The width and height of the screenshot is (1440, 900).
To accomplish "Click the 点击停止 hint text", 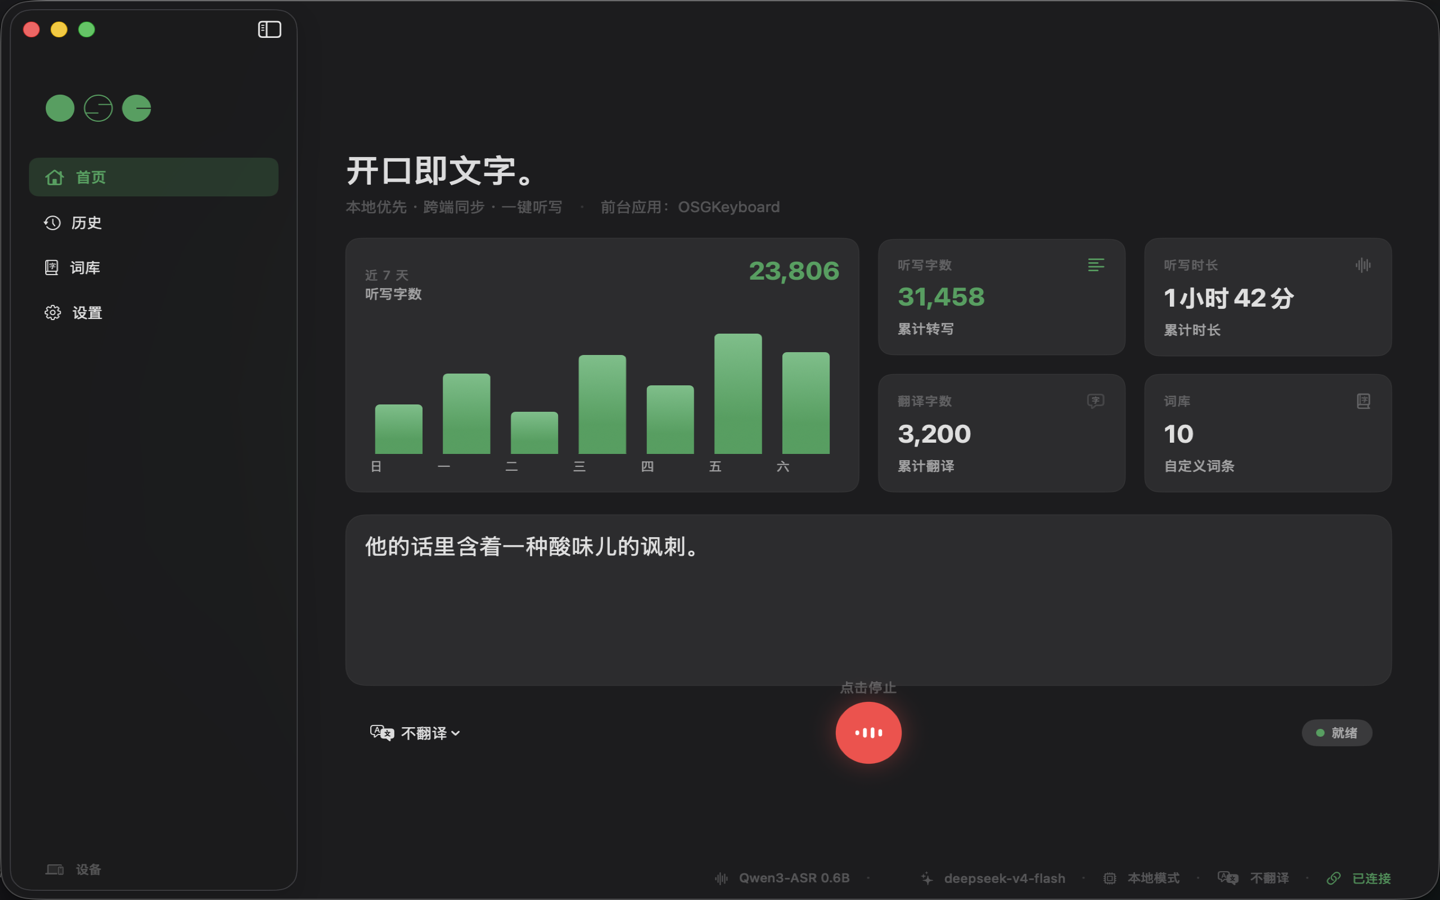I will pyautogui.click(x=868, y=688).
